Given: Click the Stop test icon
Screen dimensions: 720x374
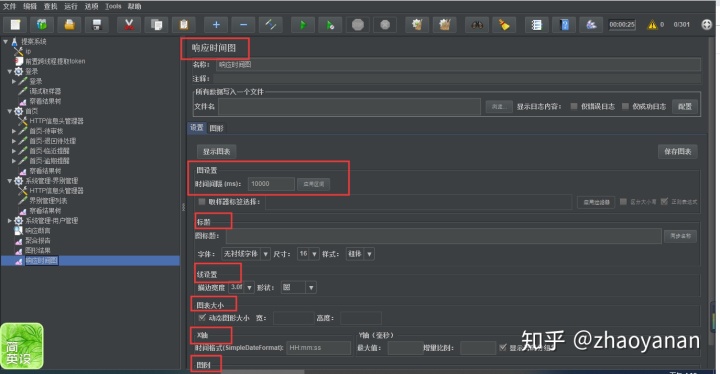Looking at the screenshot, I should [x=358, y=24].
